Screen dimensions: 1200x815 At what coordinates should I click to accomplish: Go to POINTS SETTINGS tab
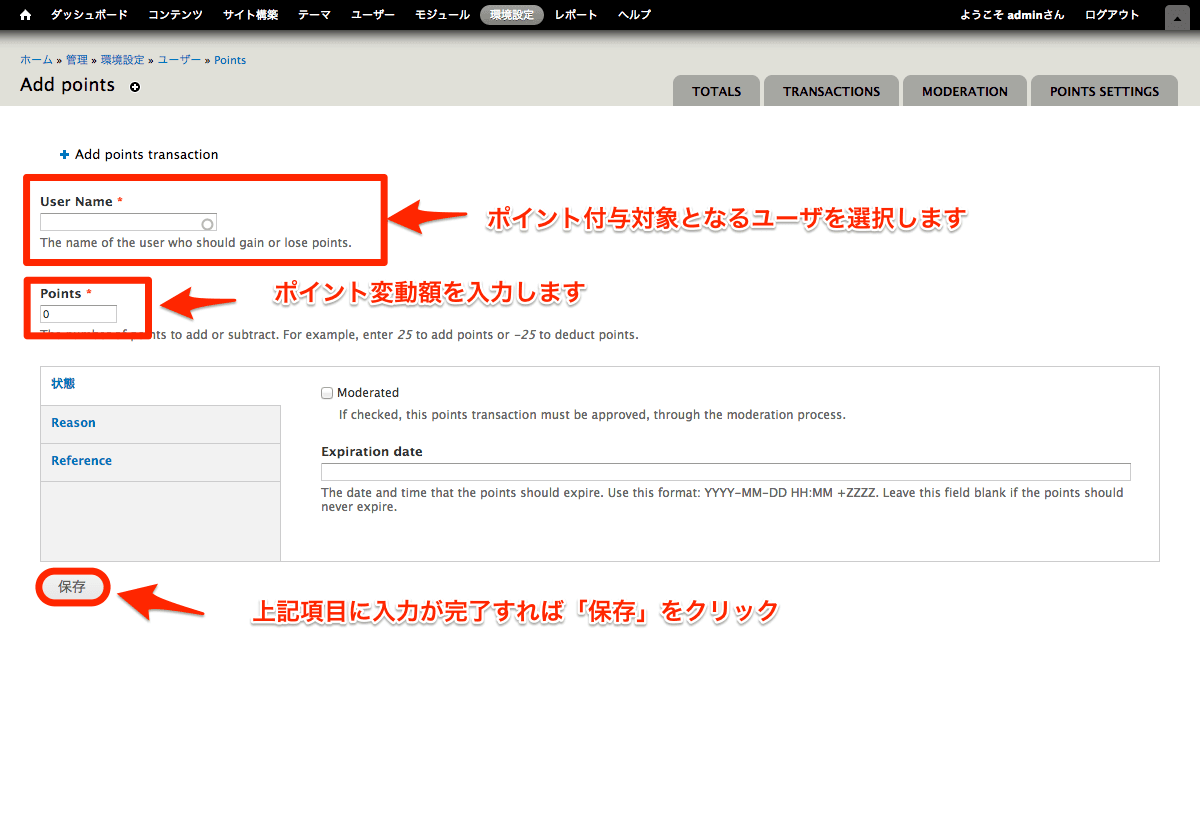[x=1104, y=91]
